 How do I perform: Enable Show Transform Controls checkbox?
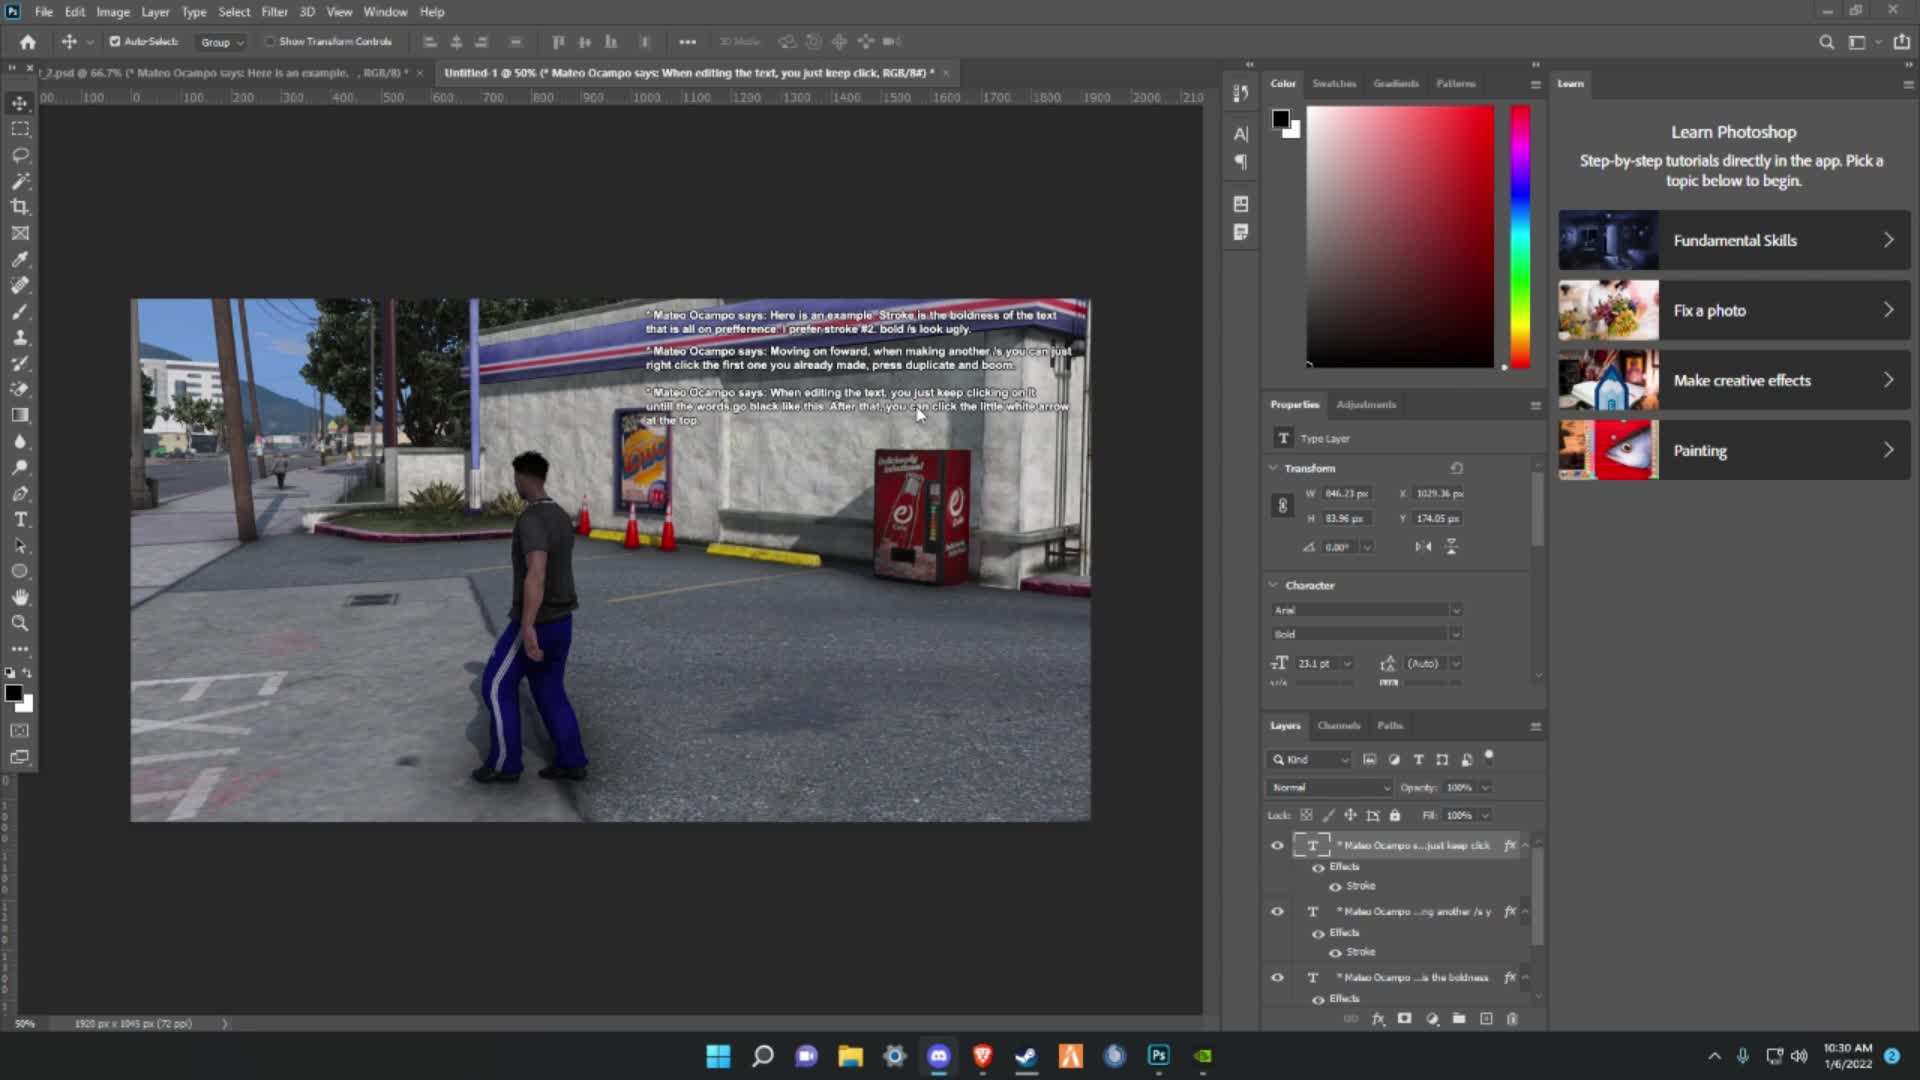pyautogui.click(x=269, y=41)
